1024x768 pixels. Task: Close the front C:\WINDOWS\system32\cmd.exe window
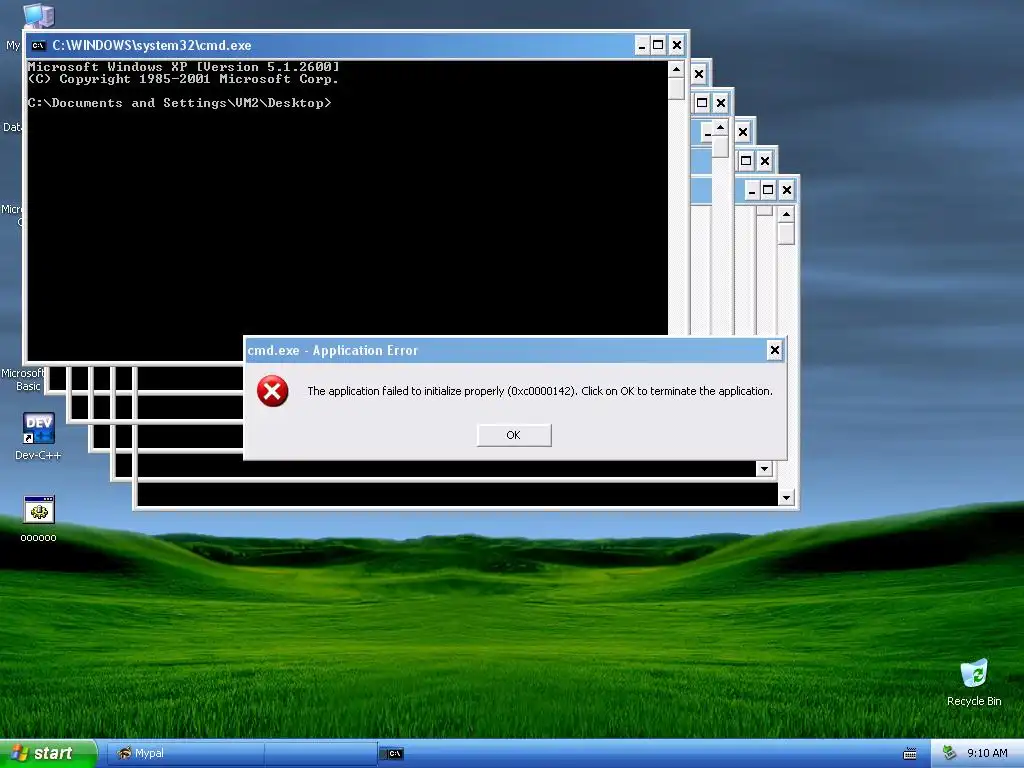click(677, 45)
